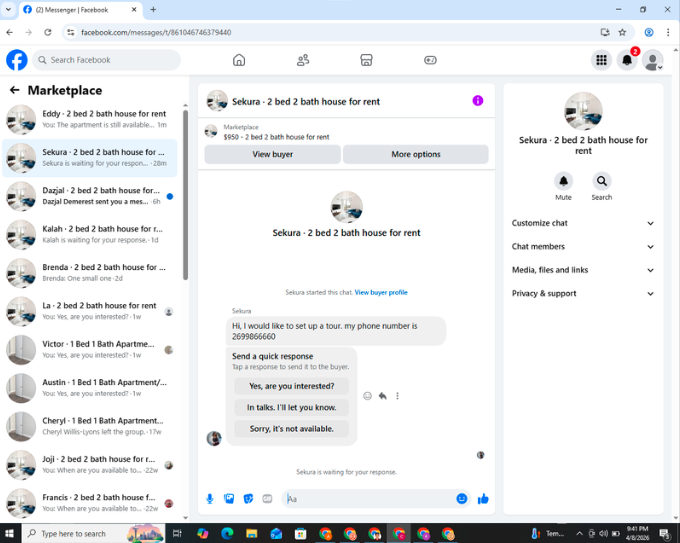Viewport: 680px width, 543px height.
Task: Click the Marketplace $950 listing text
Action: pyautogui.click(x=276, y=137)
